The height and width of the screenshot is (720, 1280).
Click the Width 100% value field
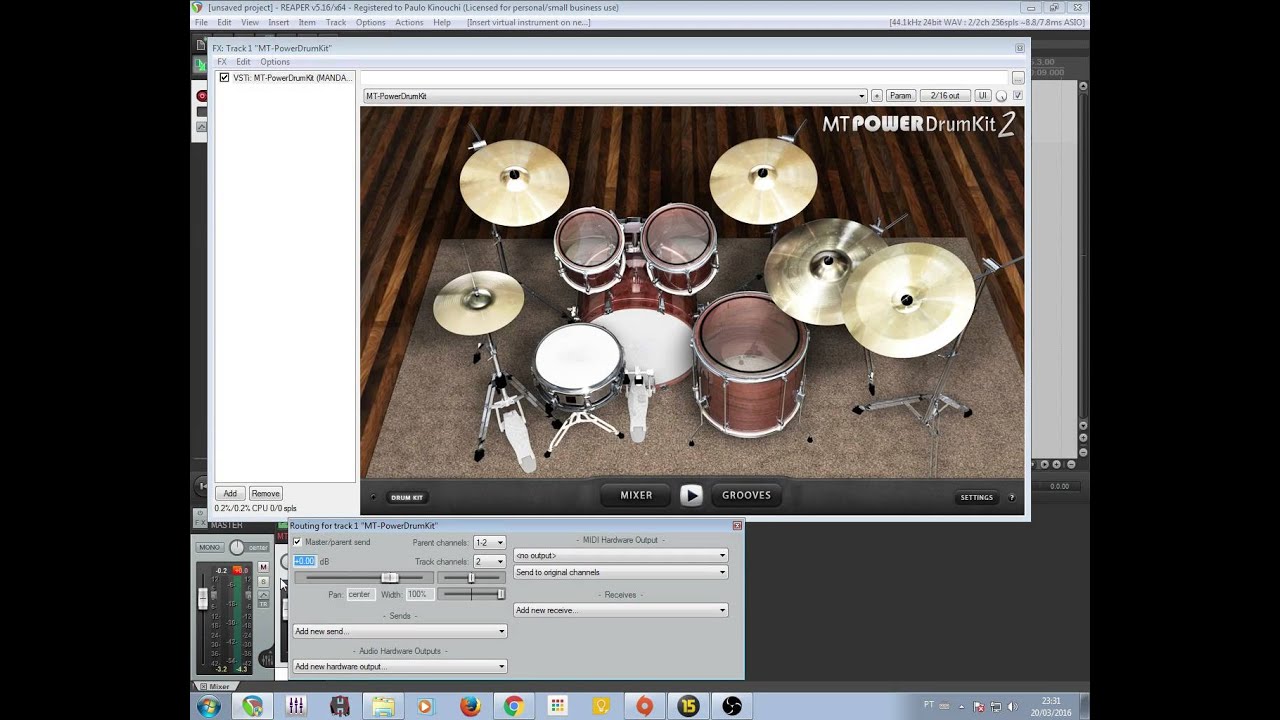418,594
